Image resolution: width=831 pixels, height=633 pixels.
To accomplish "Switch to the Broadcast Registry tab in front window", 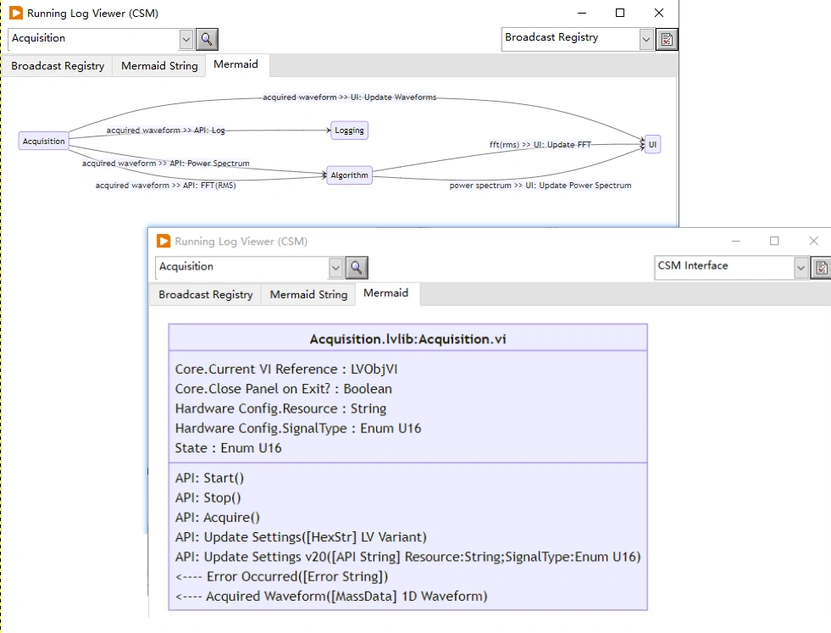I will click(205, 294).
